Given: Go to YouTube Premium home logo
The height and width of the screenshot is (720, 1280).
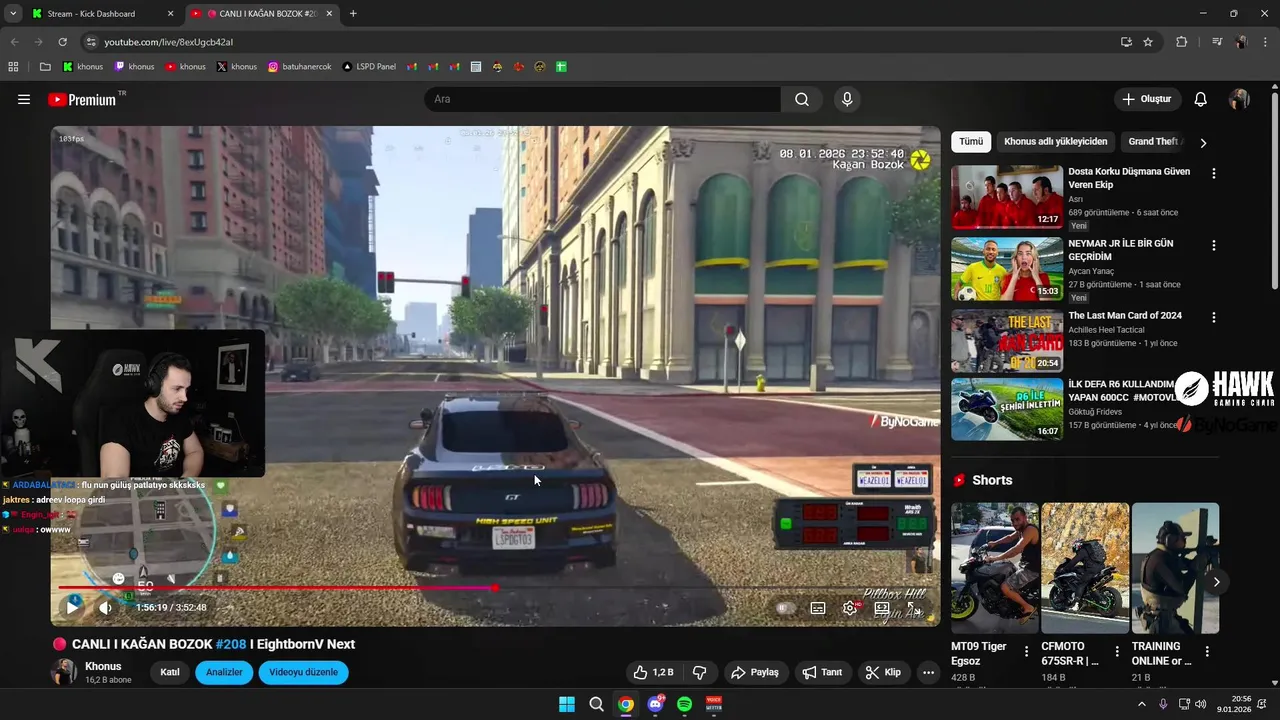Looking at the screenshot, I should 84,99.
